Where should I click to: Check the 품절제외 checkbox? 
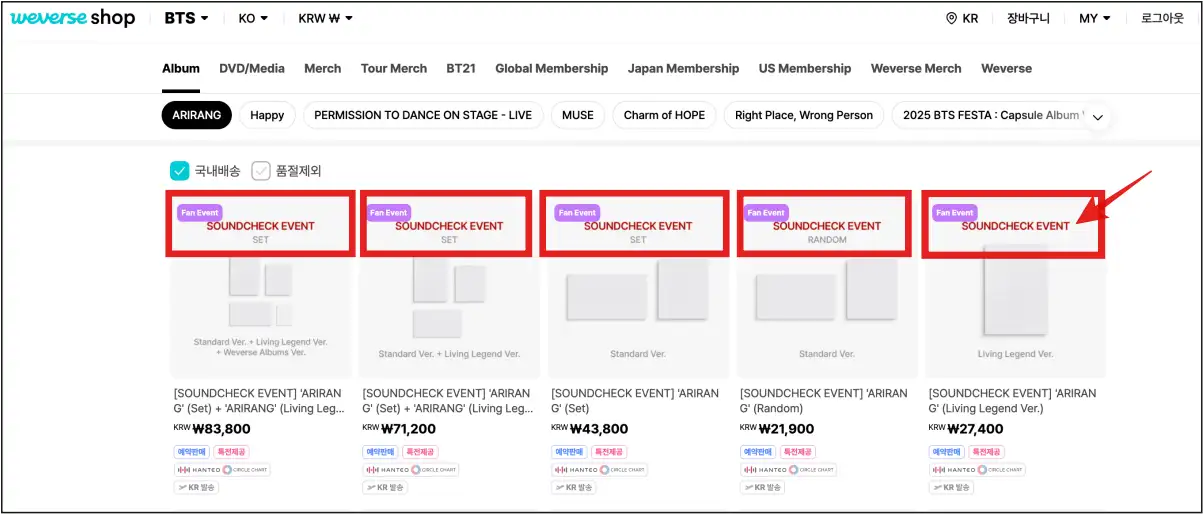261,171
